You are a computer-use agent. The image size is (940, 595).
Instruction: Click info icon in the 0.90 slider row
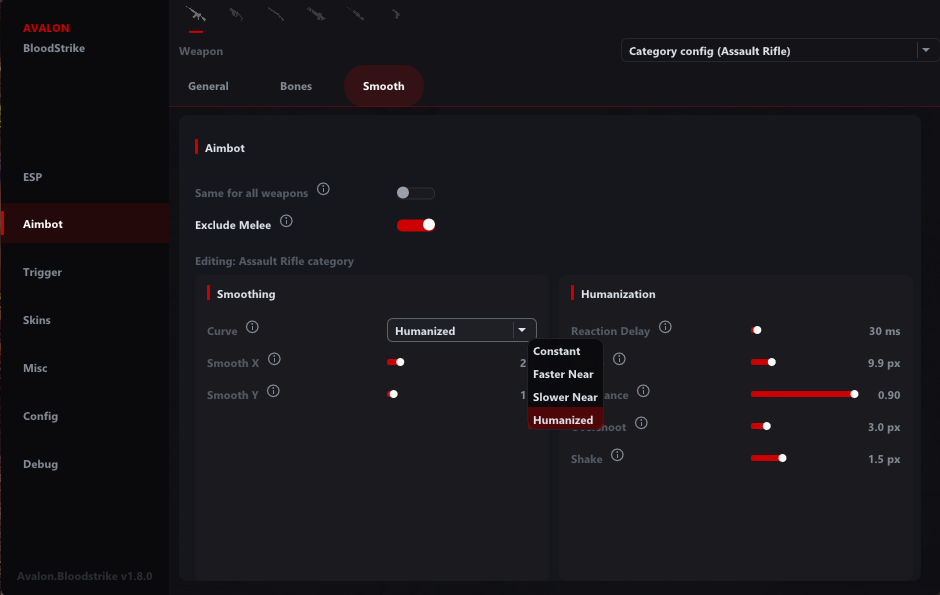[643, 391]
